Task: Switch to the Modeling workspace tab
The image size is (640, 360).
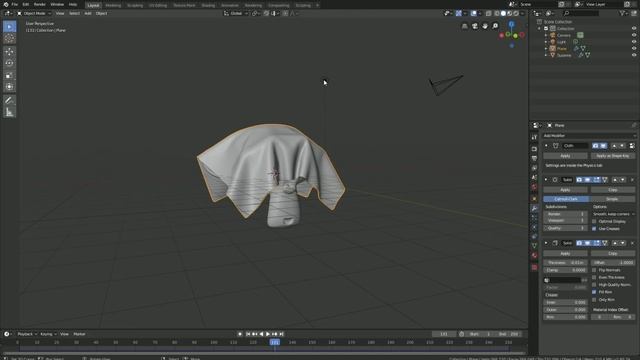Action: (x=113, y=5)
